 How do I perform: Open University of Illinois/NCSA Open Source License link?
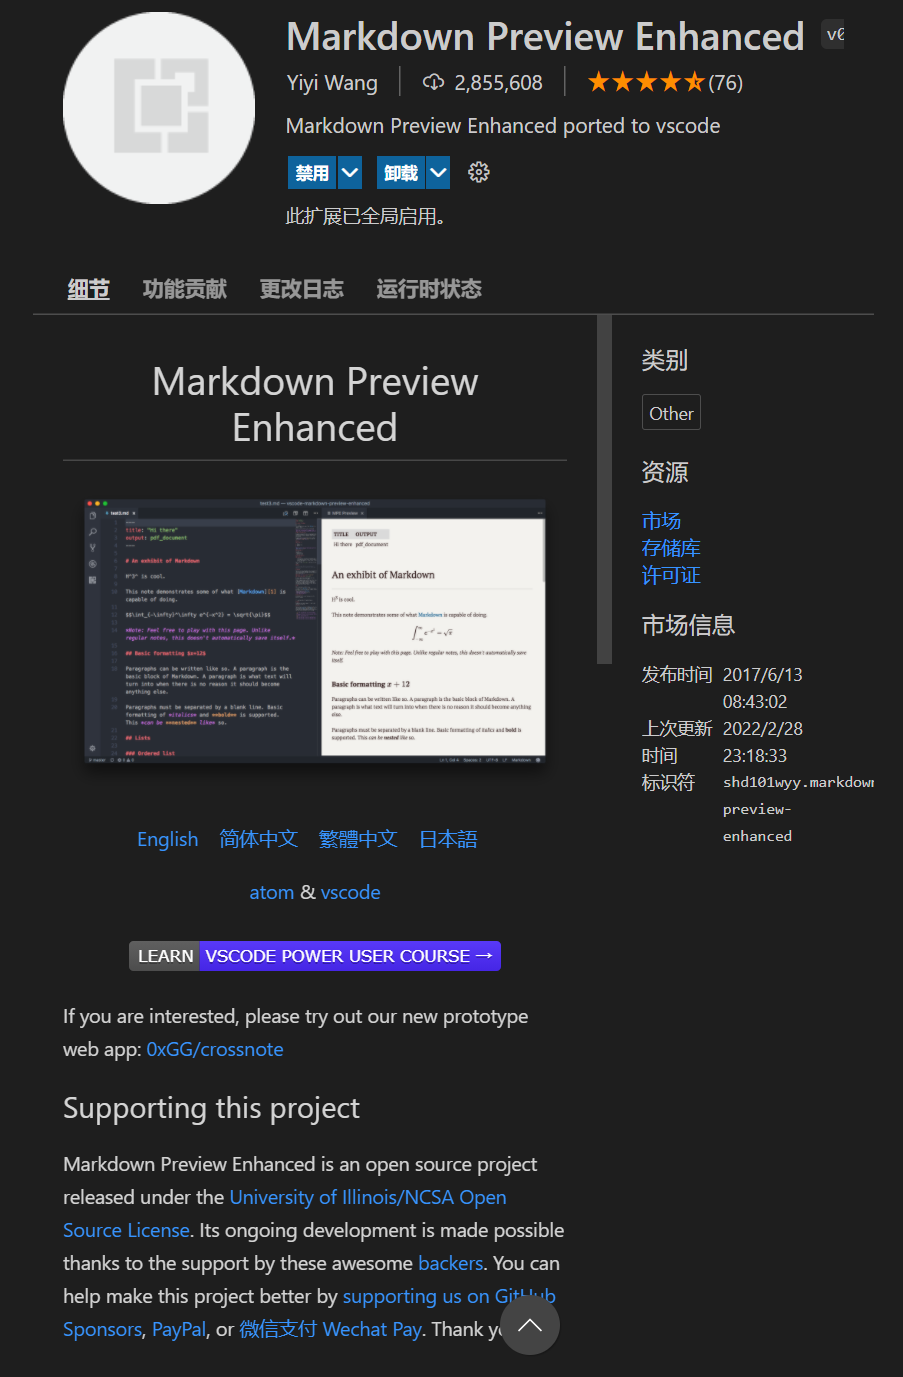285,1213
